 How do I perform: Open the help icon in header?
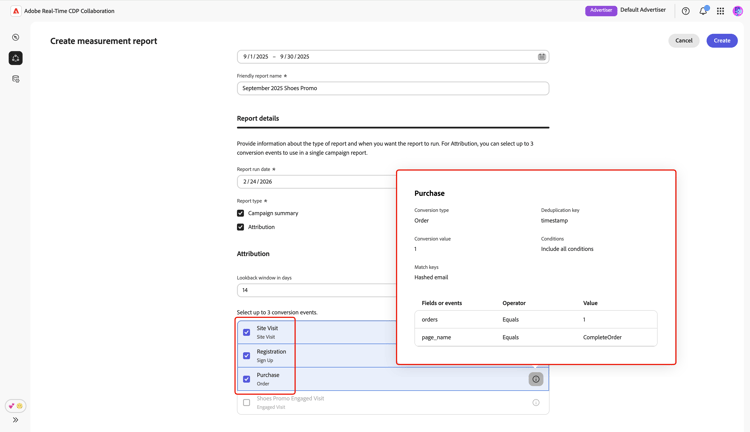point(686,11)
